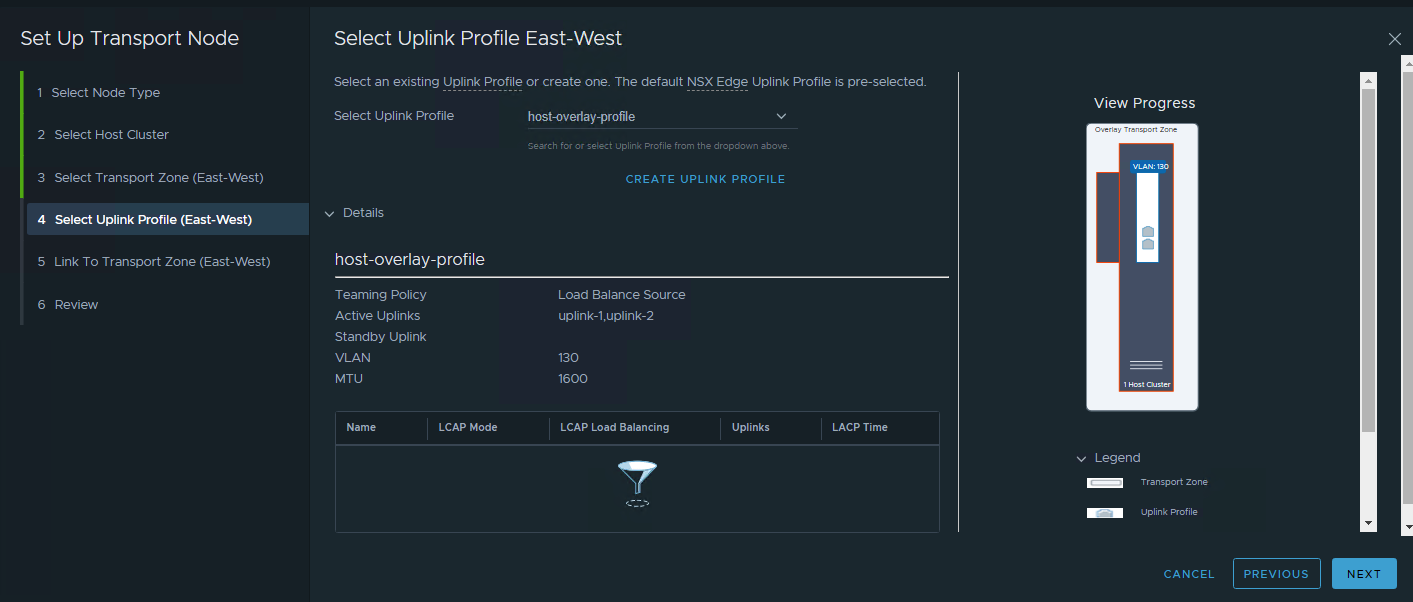The image size is (1413, 602).
Task: Click the uplink icons in progress diagram
Action: pos(1148,238)
